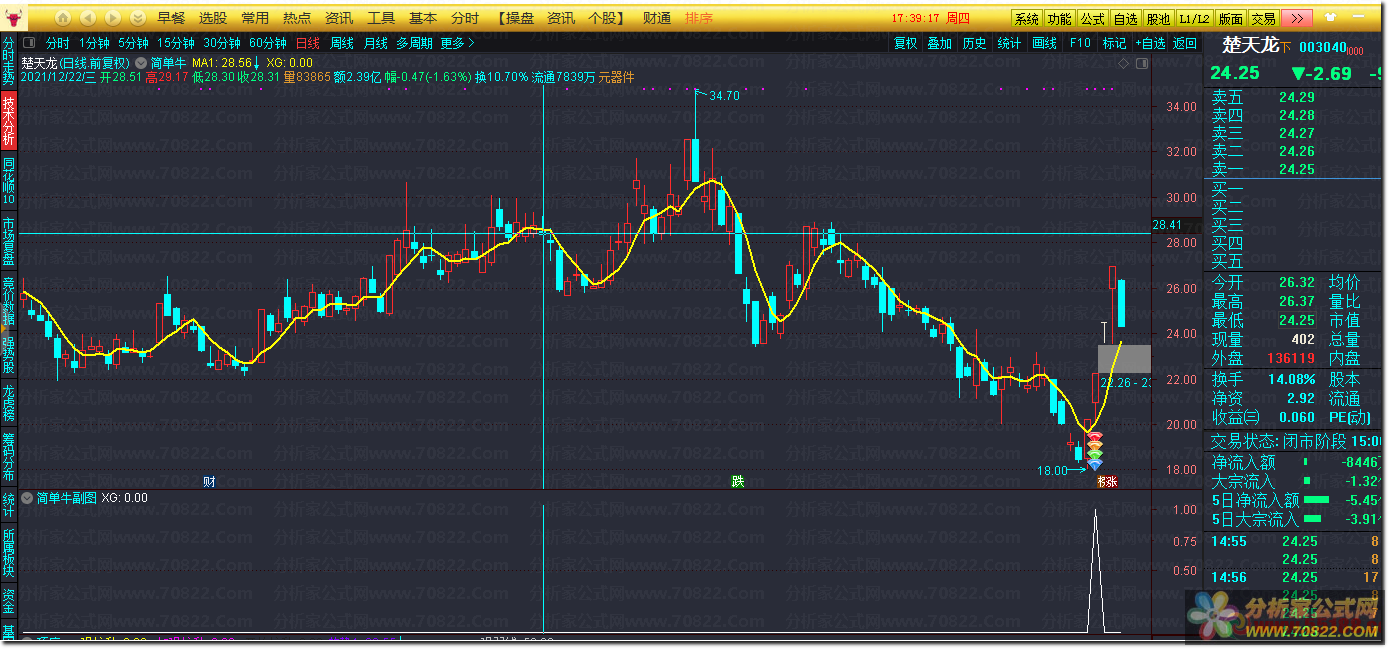The image size is (1390, 649).
Task: Open the 基本 menu
Action: click(x=423, y=18)
